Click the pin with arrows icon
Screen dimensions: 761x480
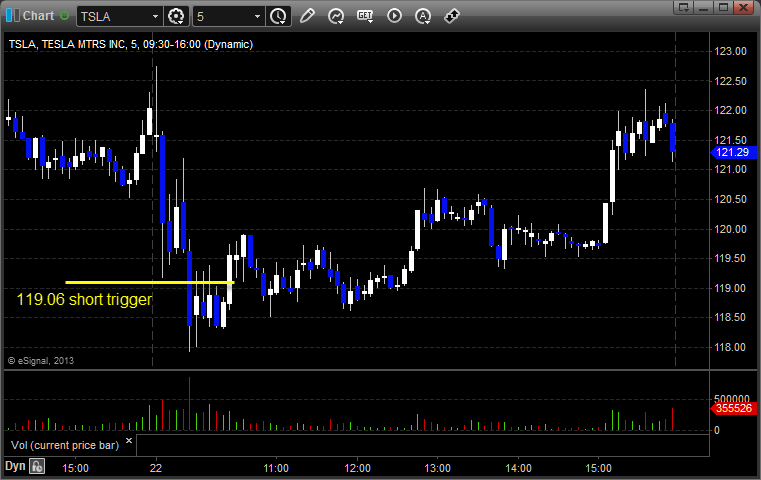tap(452, 16)
